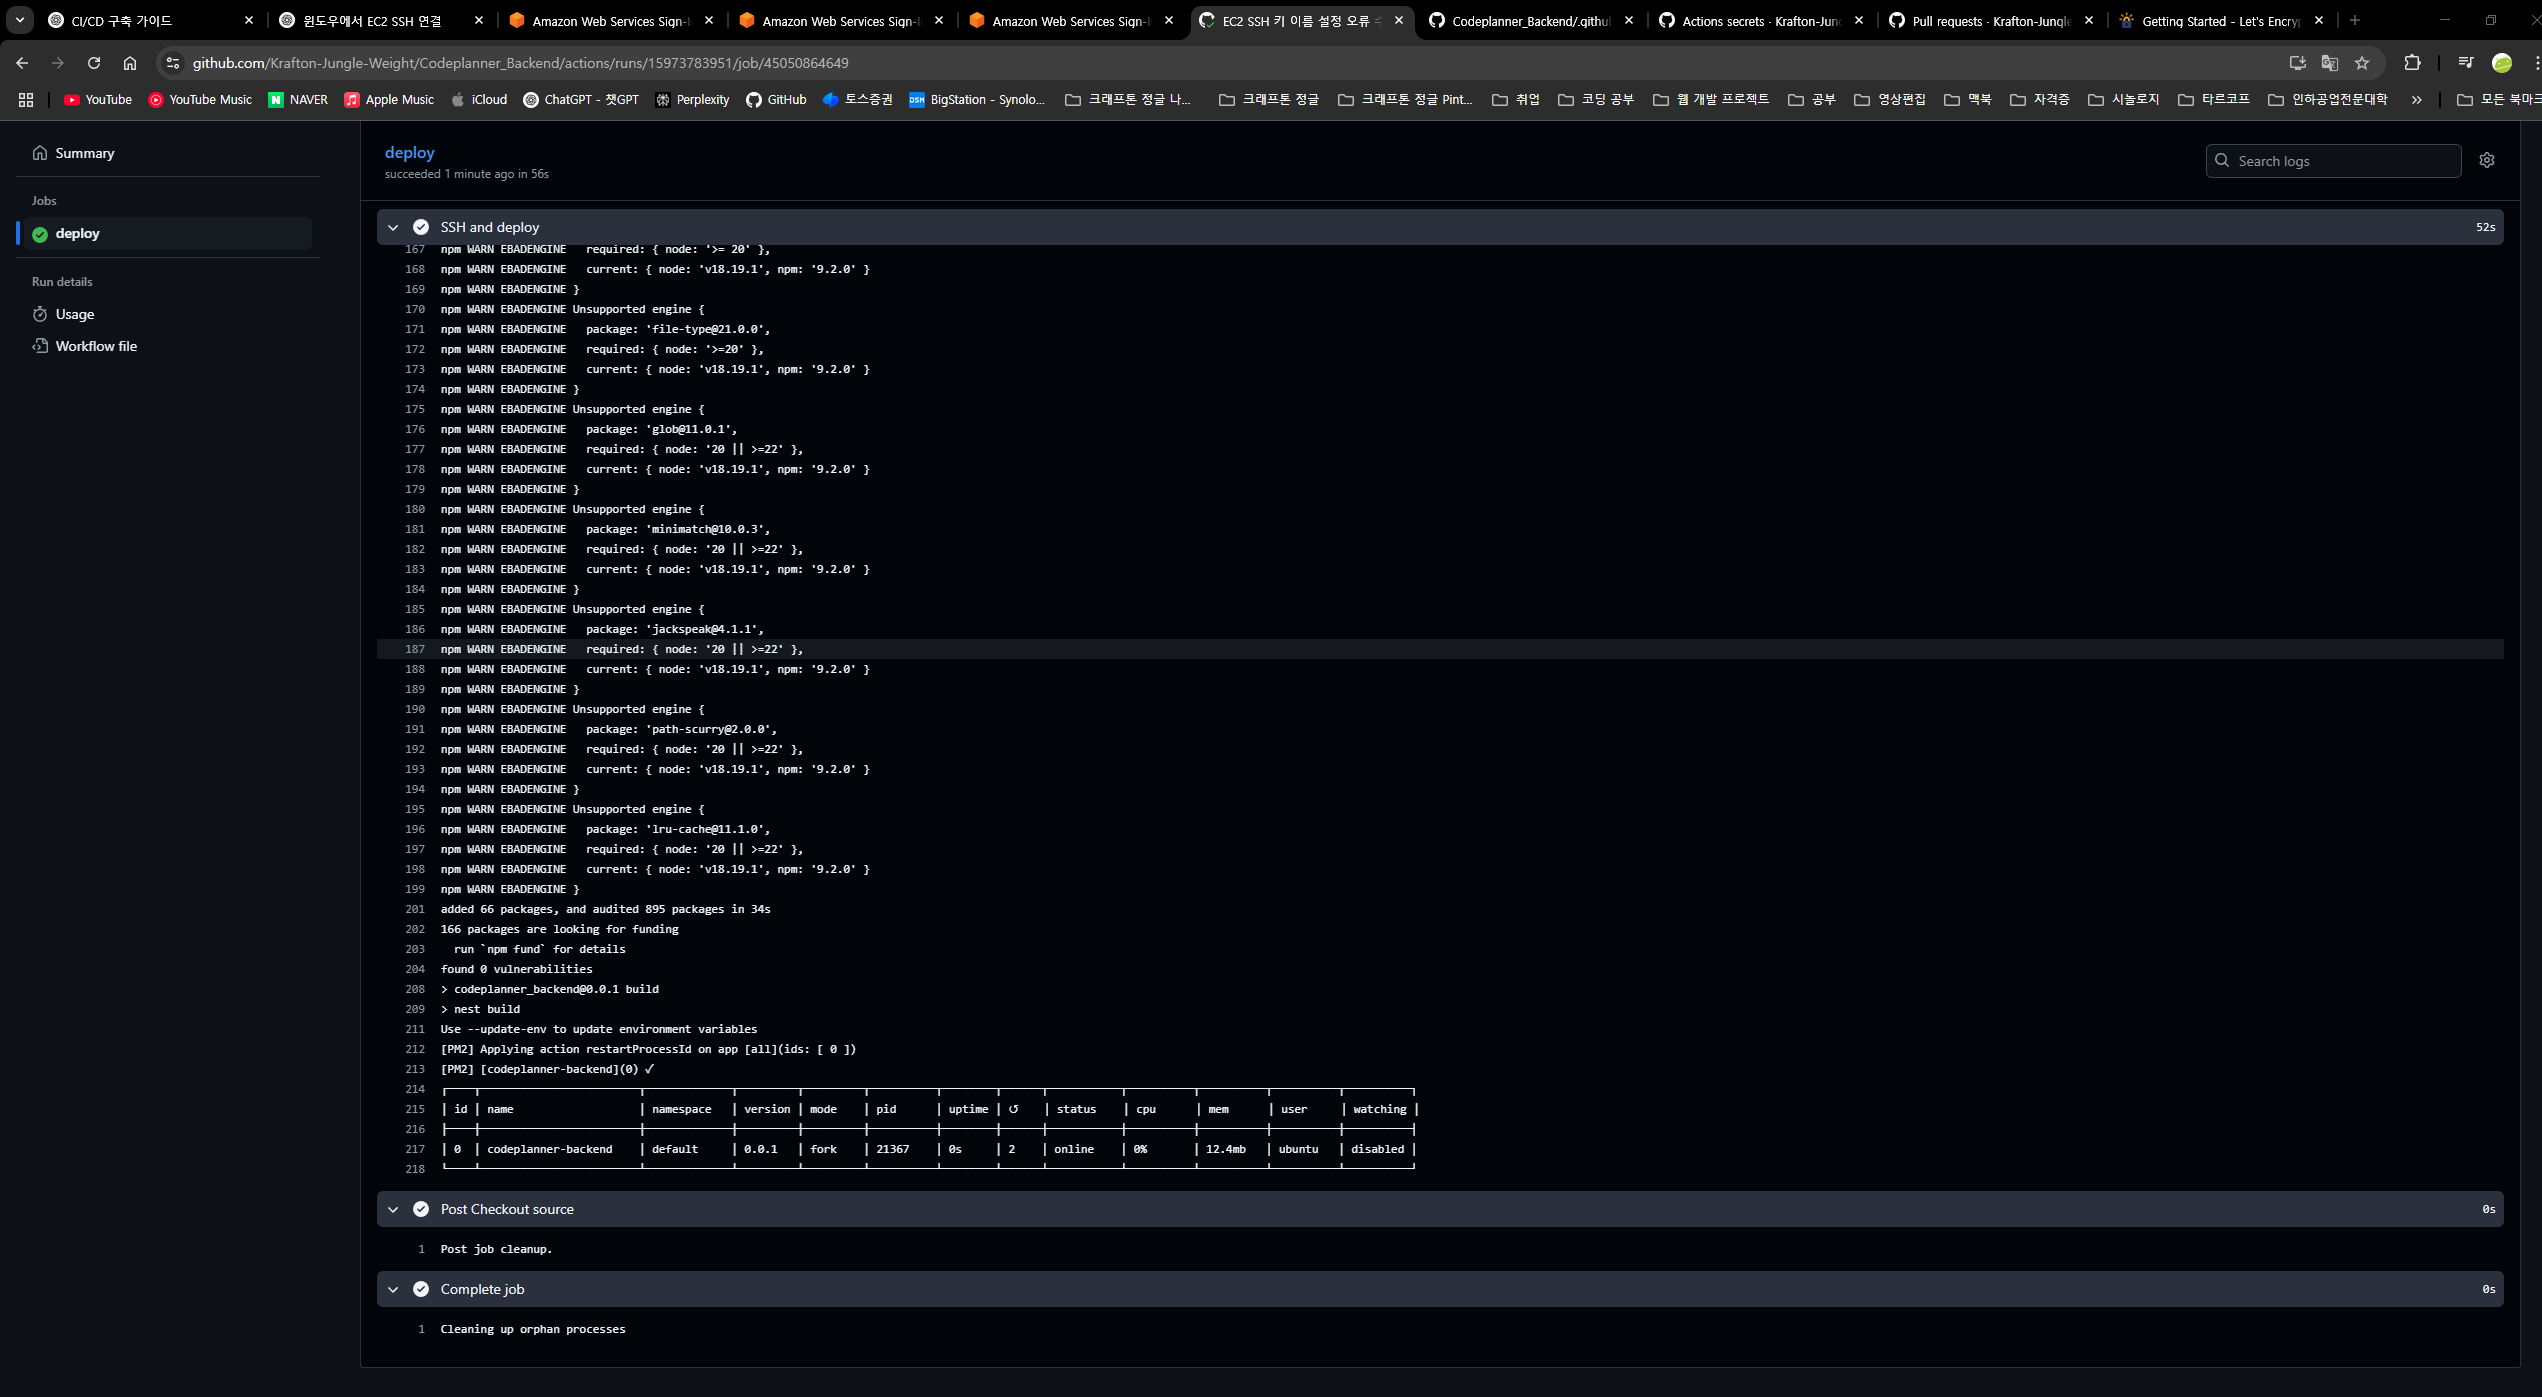Collapse the Complete job step

point(393,1290)
